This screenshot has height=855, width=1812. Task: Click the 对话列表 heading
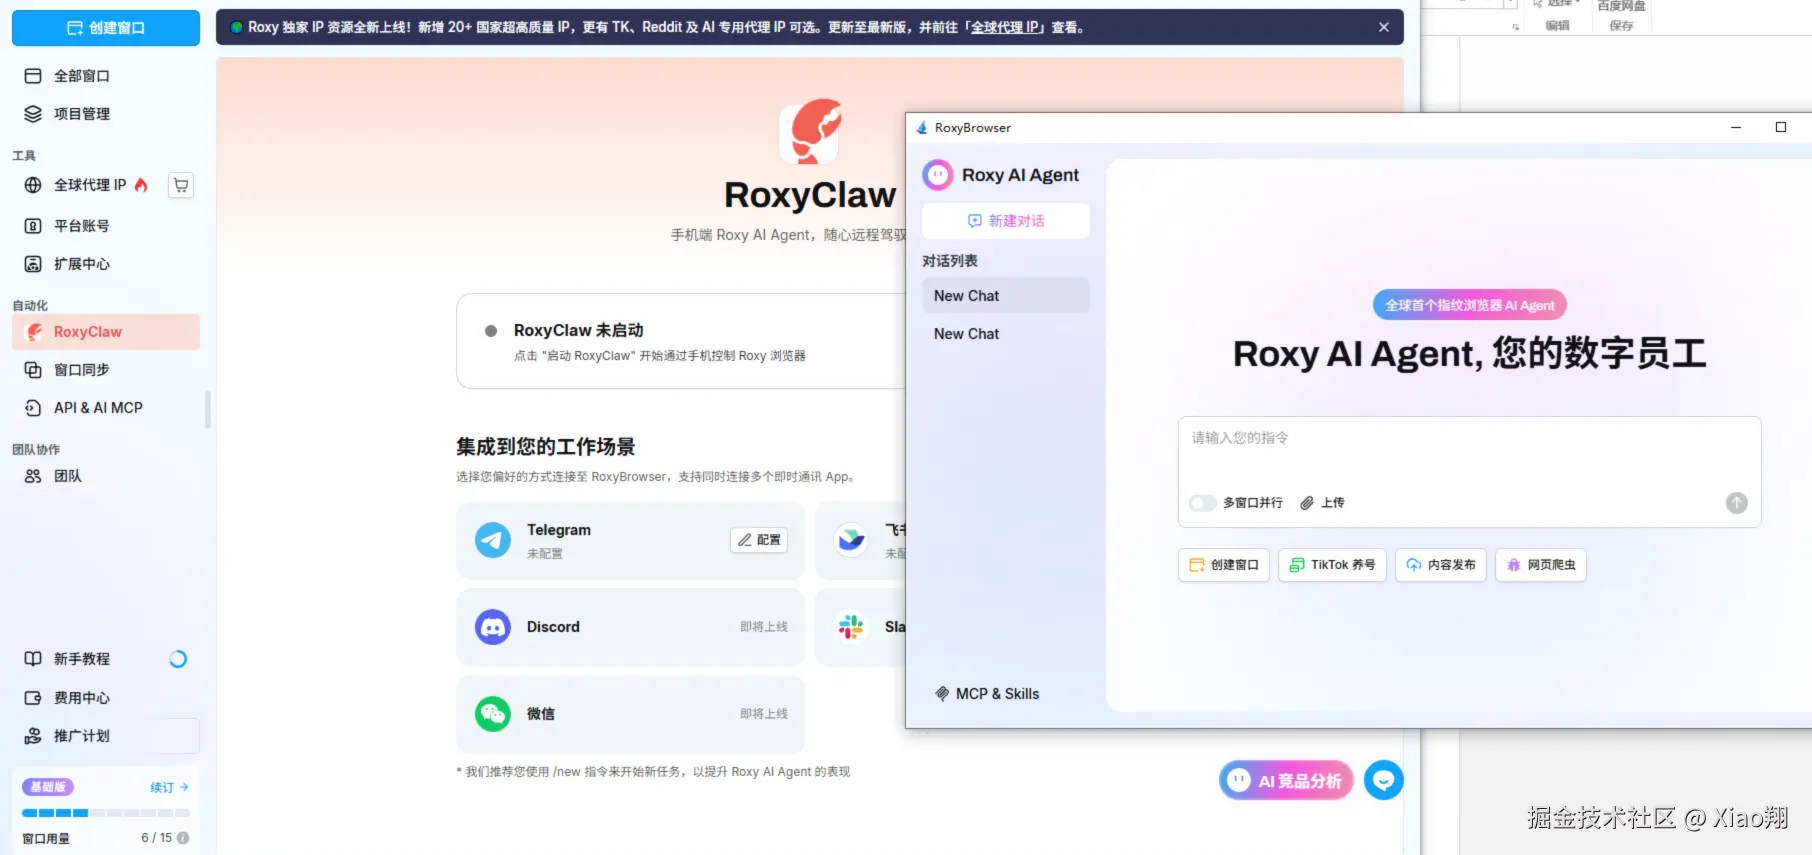950,261
